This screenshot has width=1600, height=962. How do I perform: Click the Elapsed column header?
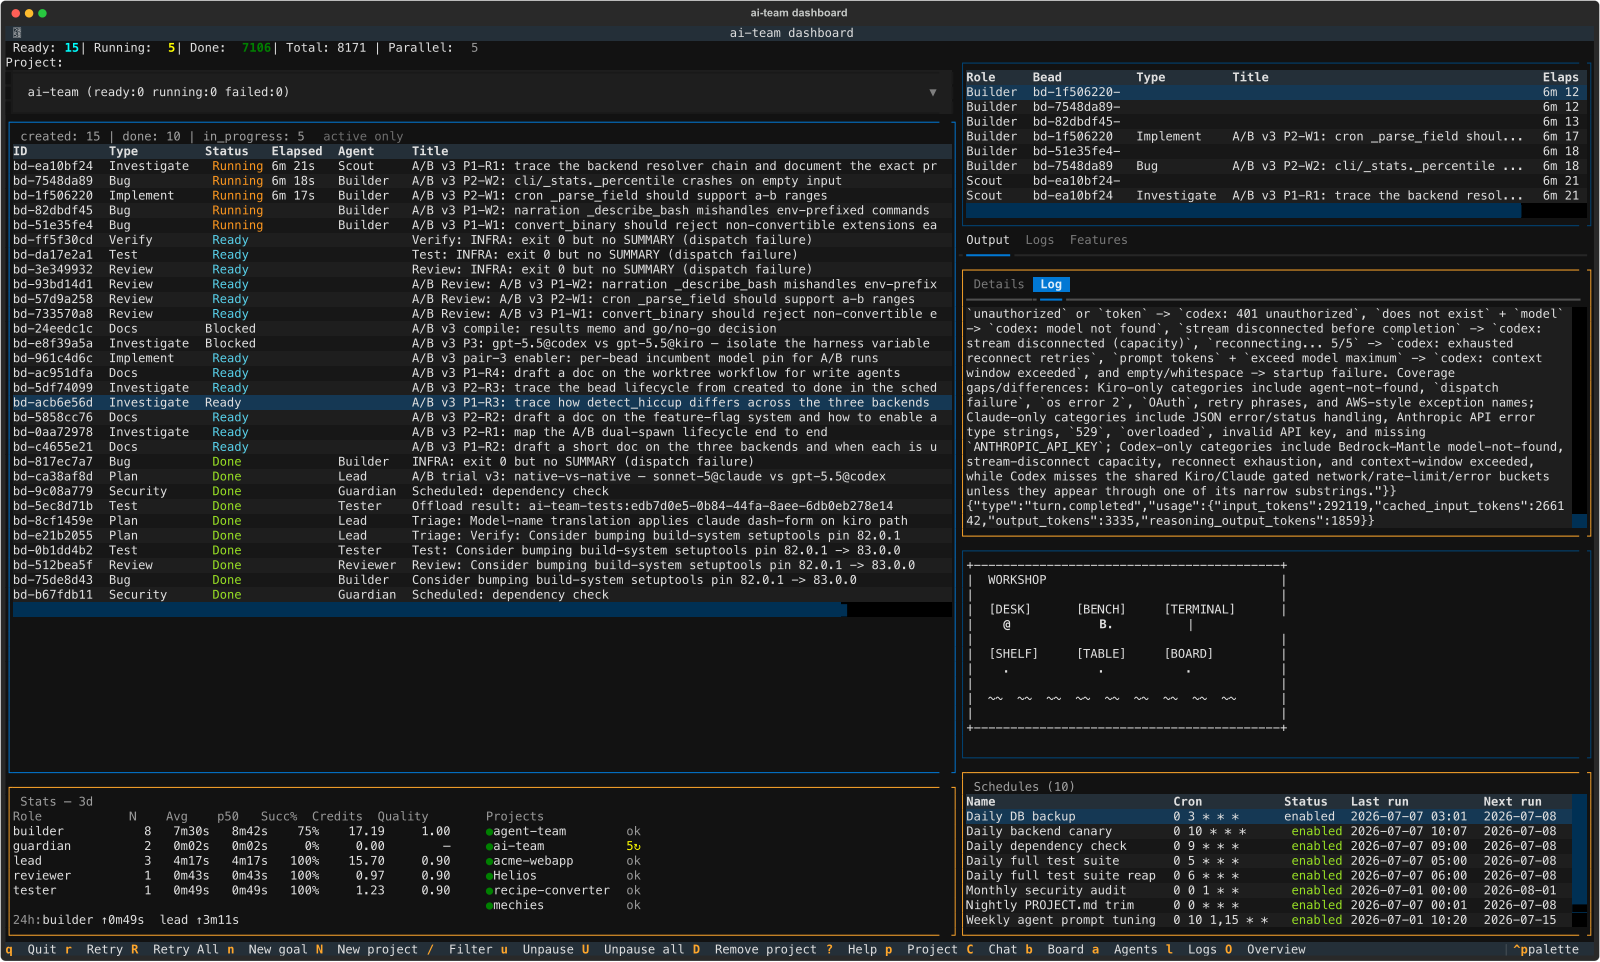click(297, 152)
